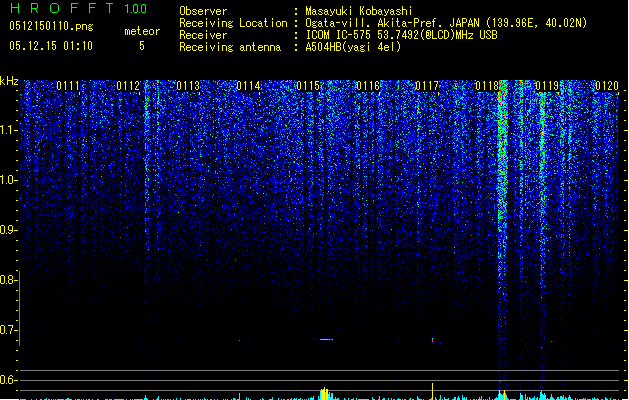Click the 0118 time marker
Screen dimensions: 629x400
coord(487,86)
